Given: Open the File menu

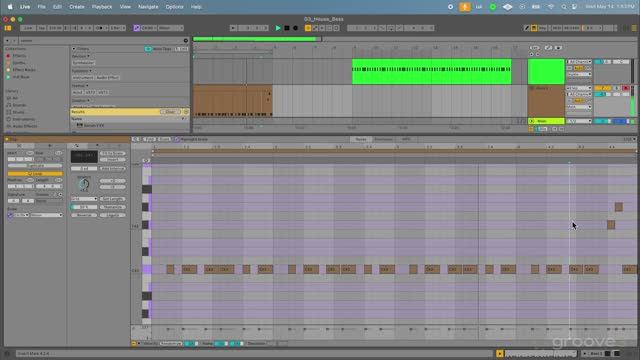Looking at the screenshot, I should pyautogui.click(x=42, y=7).
